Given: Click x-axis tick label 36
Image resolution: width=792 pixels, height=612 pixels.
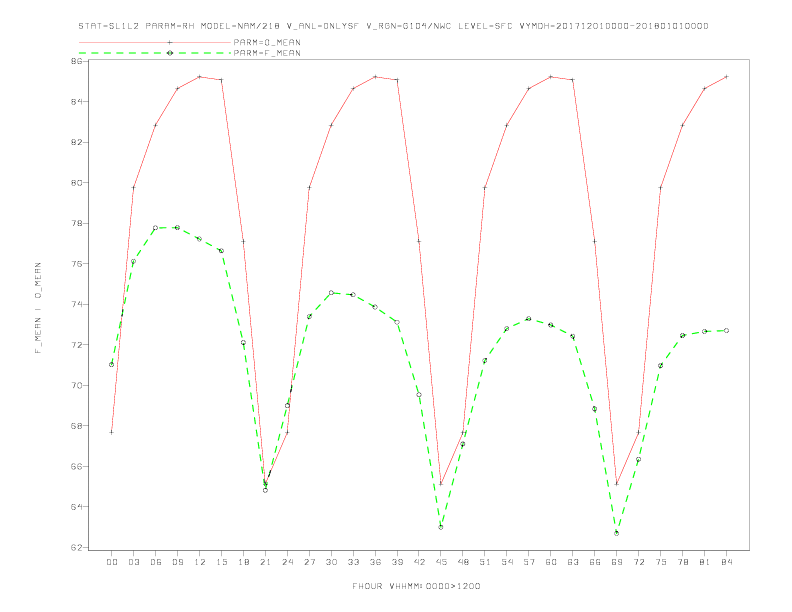Looking at the screenshot, I should coord(375,562).
